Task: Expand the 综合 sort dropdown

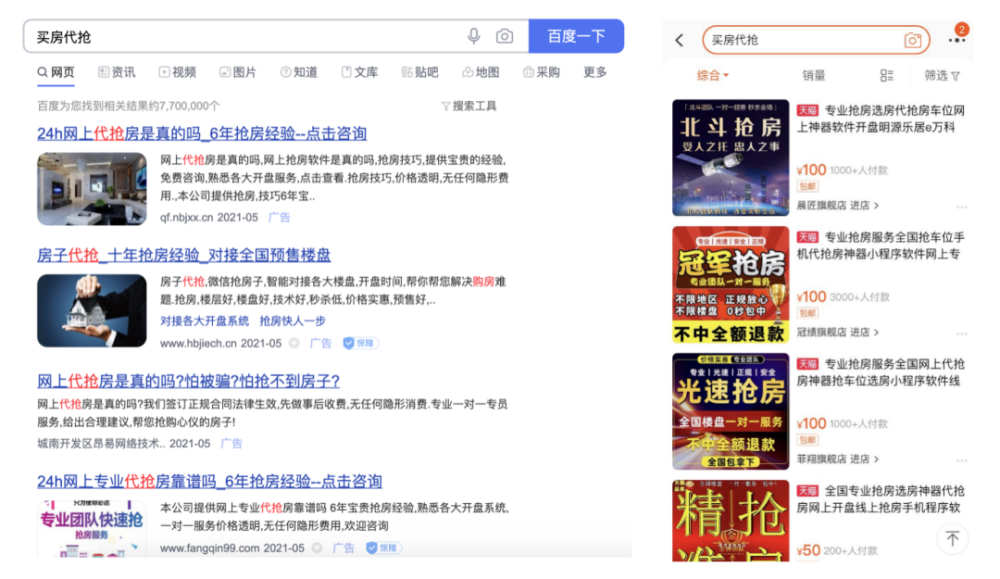Action: click(712, 75)
